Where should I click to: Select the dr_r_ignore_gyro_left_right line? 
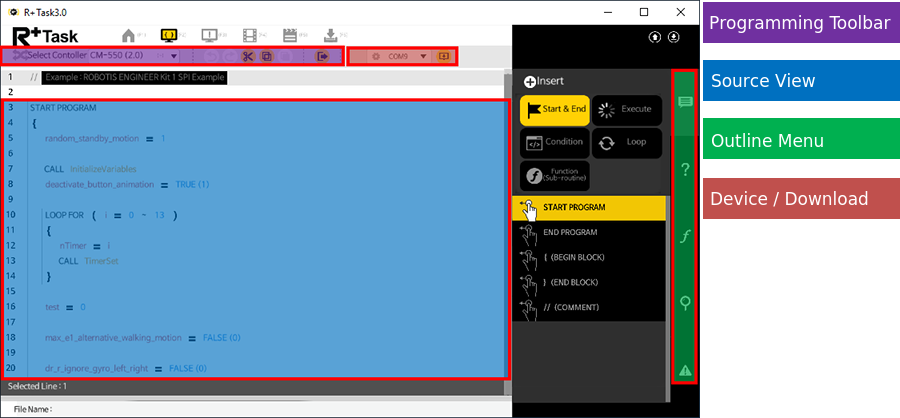point(125,369)
